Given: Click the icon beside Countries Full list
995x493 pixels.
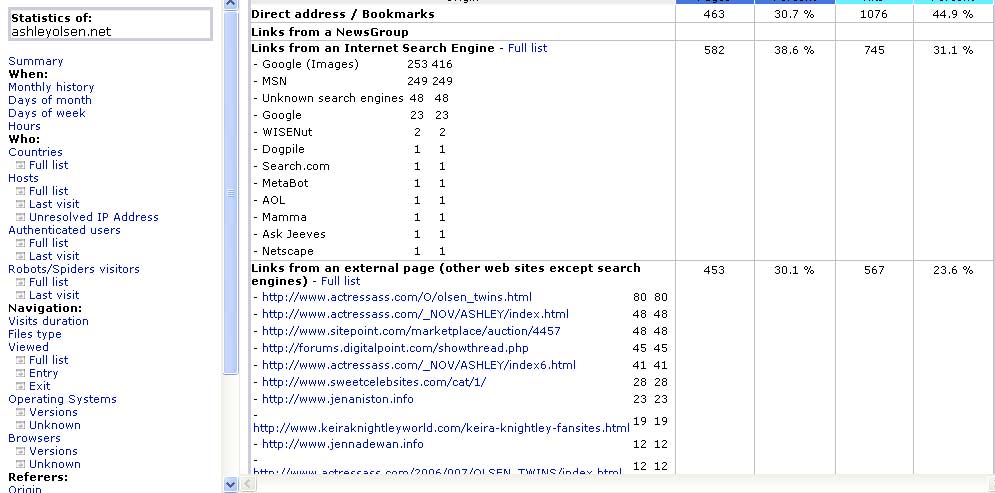Looking at the screenshot, I should (x=20, y=166).
